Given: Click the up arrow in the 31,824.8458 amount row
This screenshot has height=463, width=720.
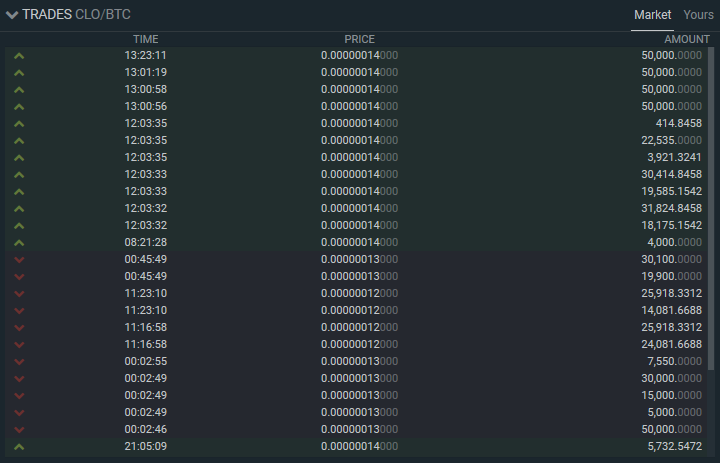Looking at the screenshot, I should pos(19,209).
